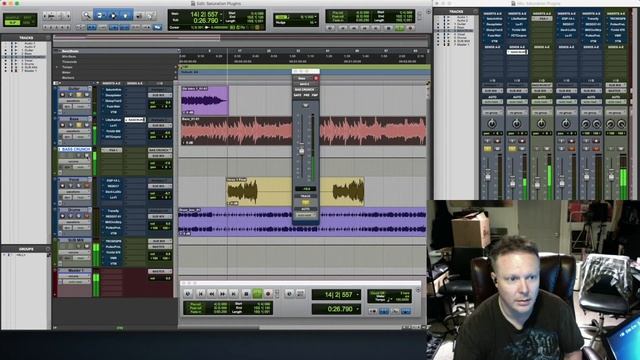Viewport: 640px width, 360px height.
Task: Click Stop in the floating Transport window
Action: 246,293
